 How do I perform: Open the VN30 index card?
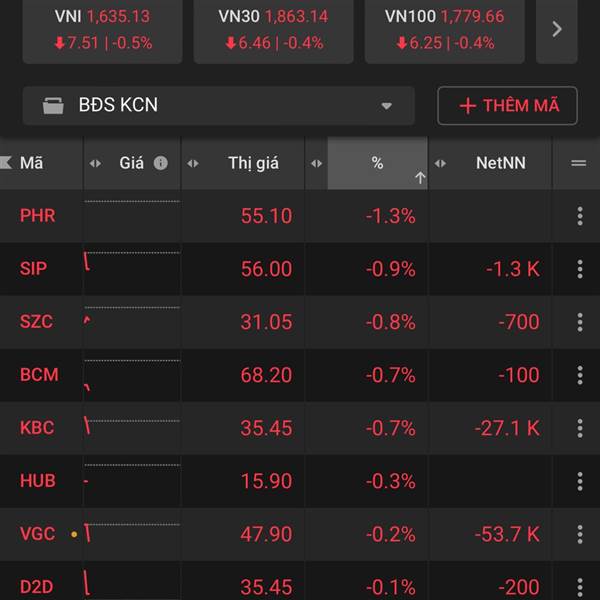273,30
